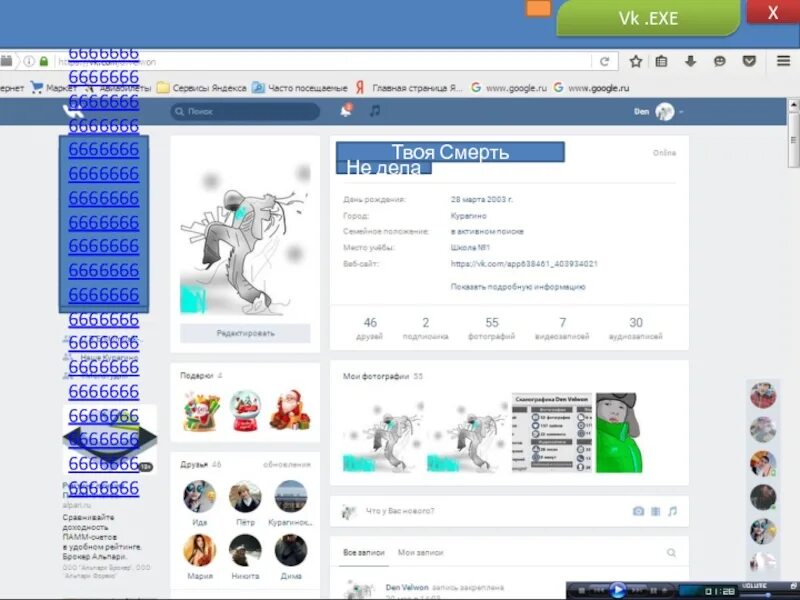800x600 pixels.
Task: Search wall posts with the magnifier icon
Action: point(671,553)
